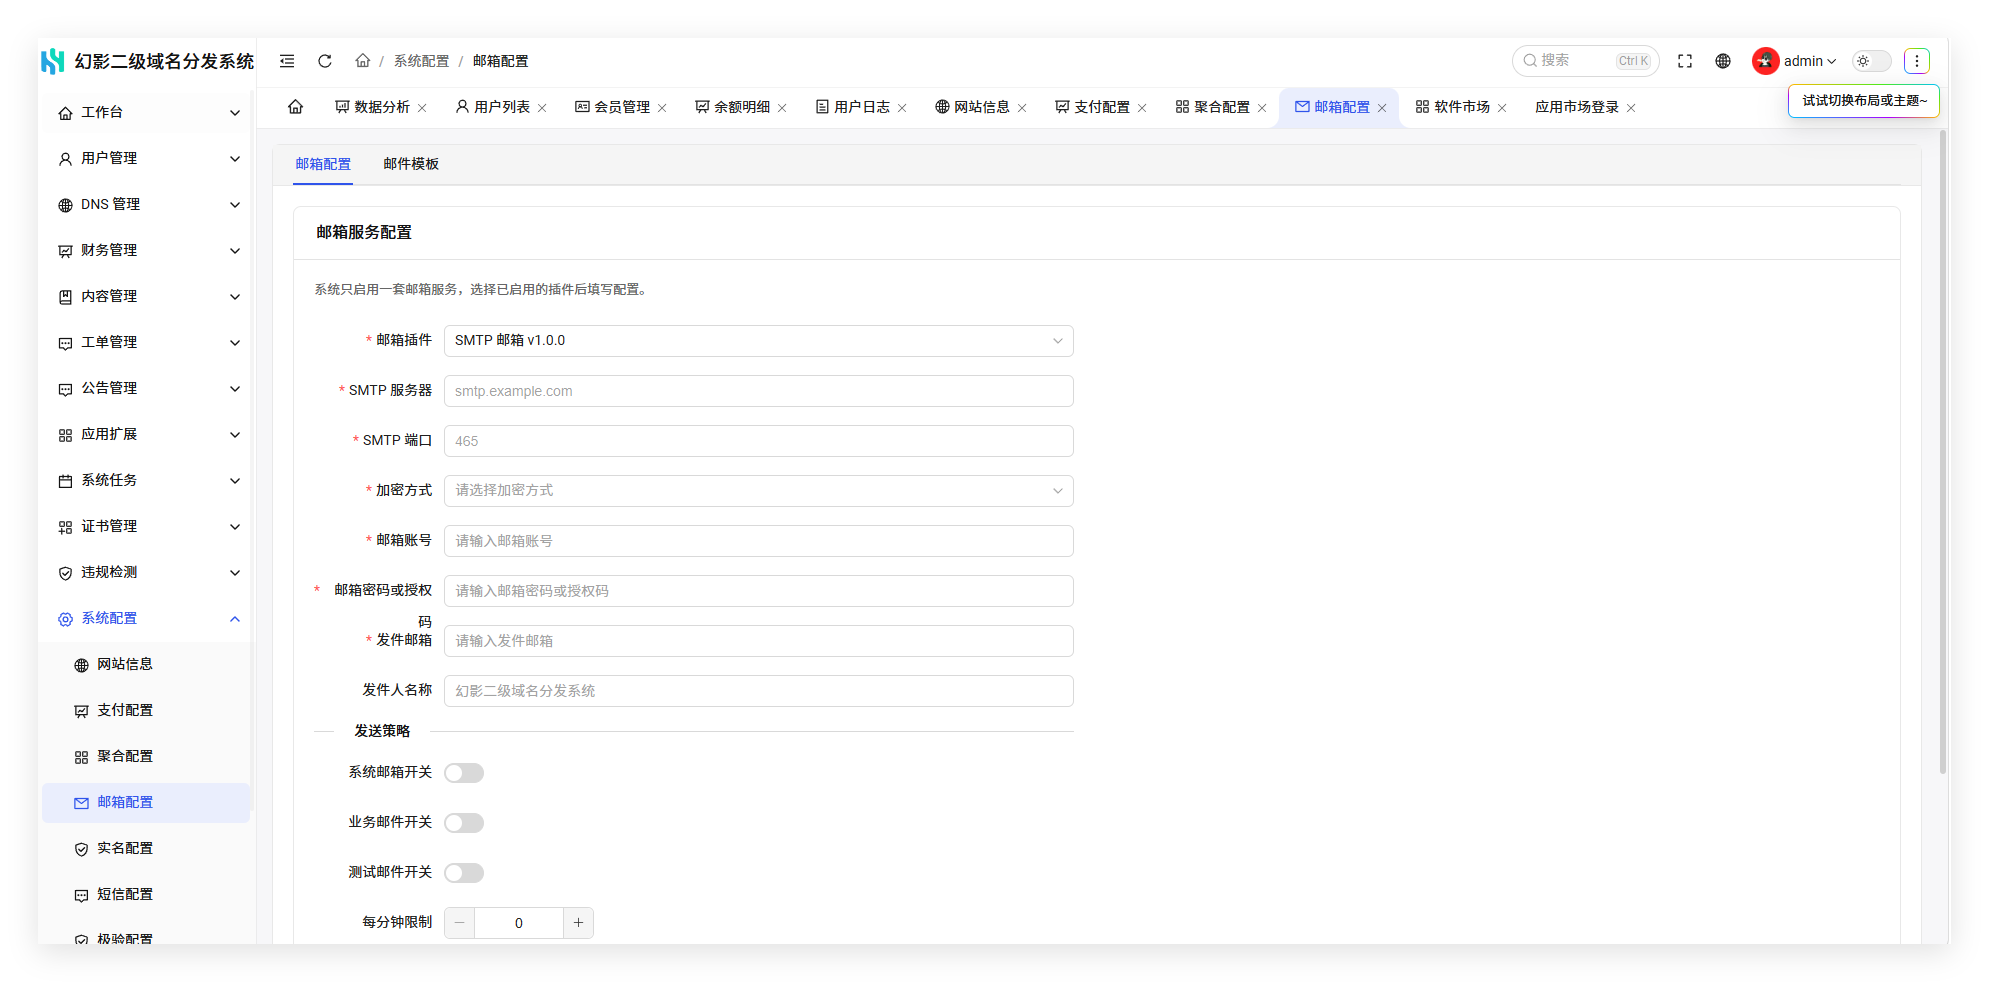This screenshot has height=982, width=1989.
Task: Open the language globe icon
Action: [1723, 61]
